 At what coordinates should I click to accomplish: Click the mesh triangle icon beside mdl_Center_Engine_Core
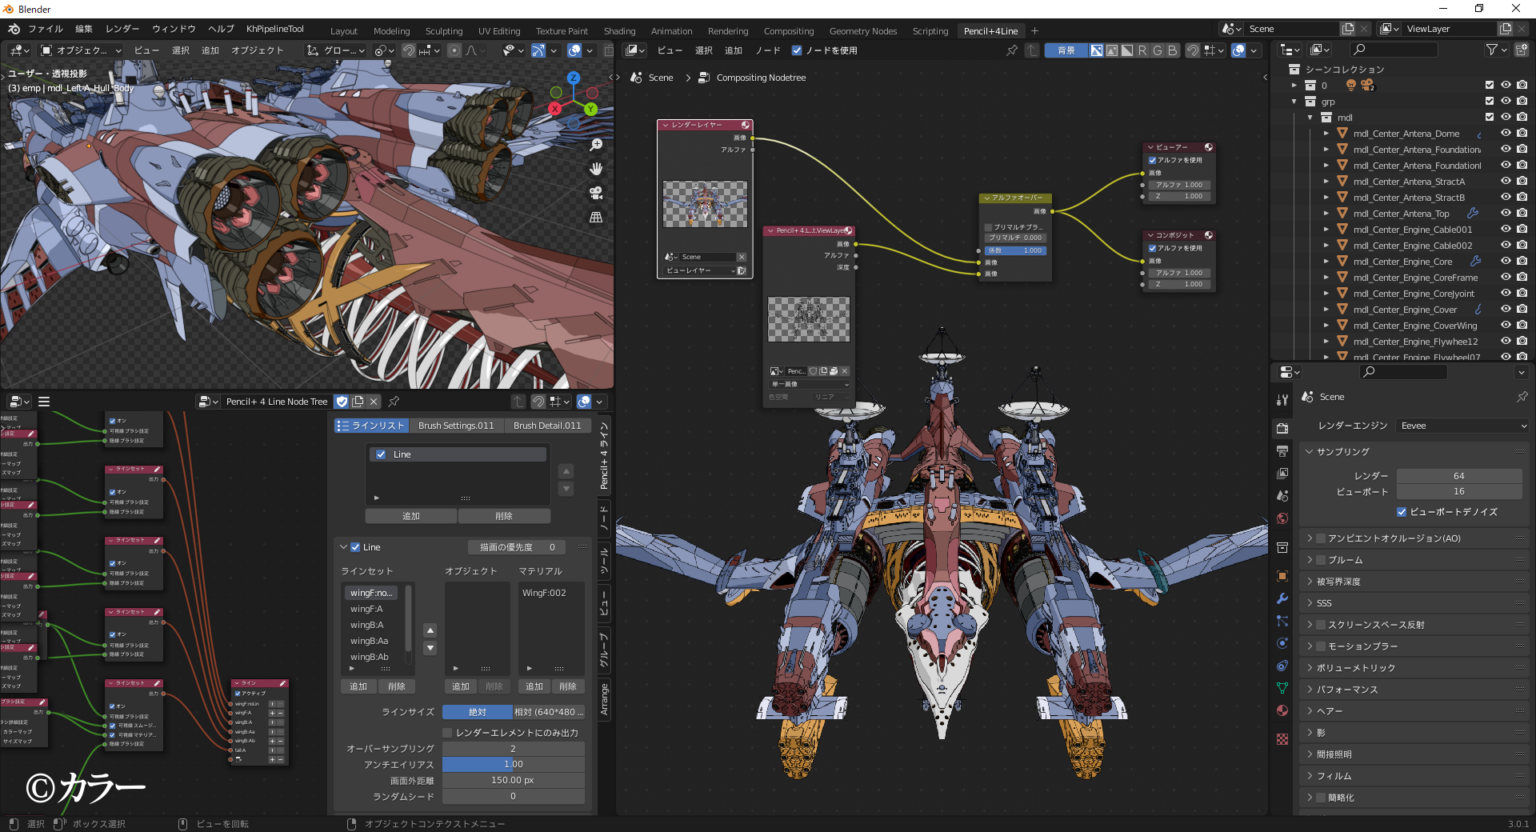tap(1342, 261)
